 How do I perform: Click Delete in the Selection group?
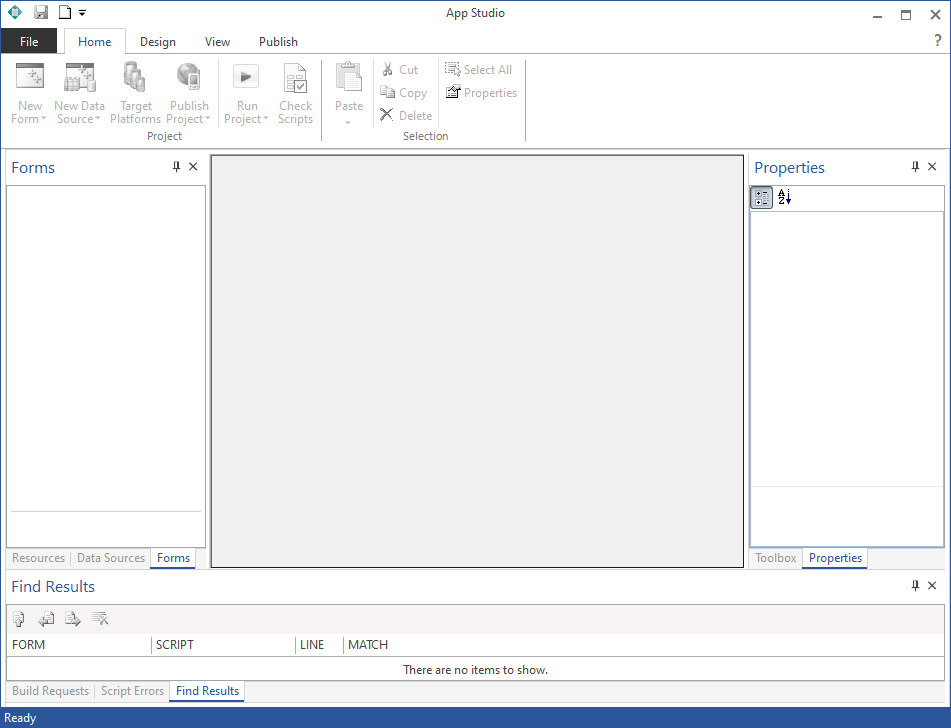tap(406, 115)
